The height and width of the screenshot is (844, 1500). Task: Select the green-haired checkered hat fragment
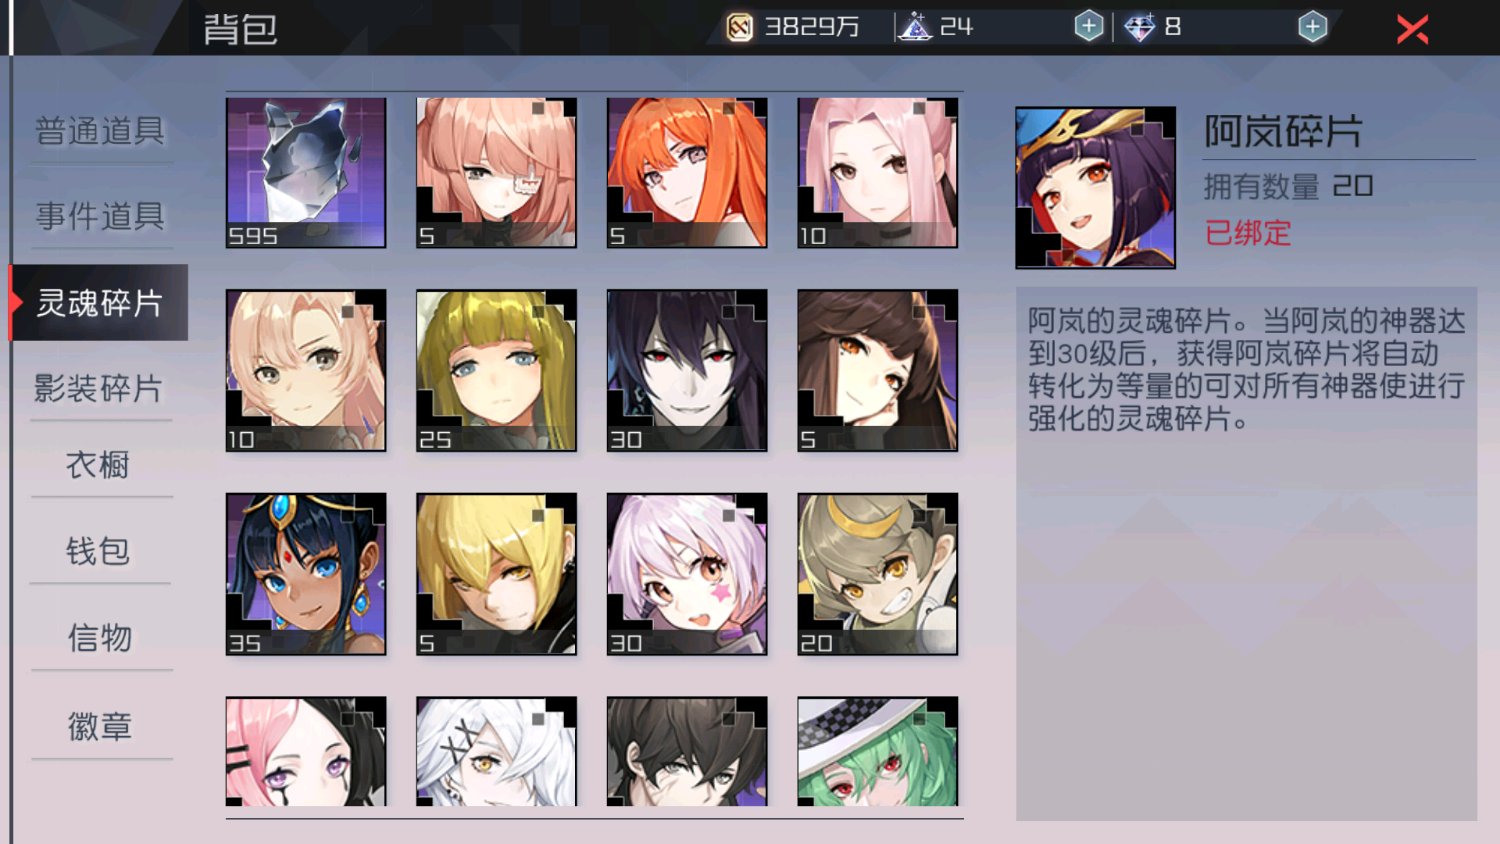click(x=877, y=751)
